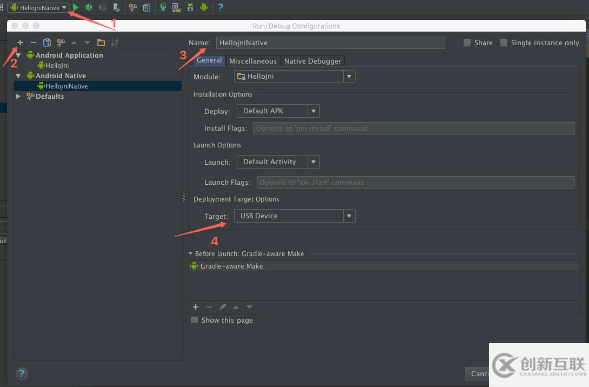The width and height of the screenshot is (589, 387).
Task: Copy the selected configuration
Action: click(x=47, y=42)
